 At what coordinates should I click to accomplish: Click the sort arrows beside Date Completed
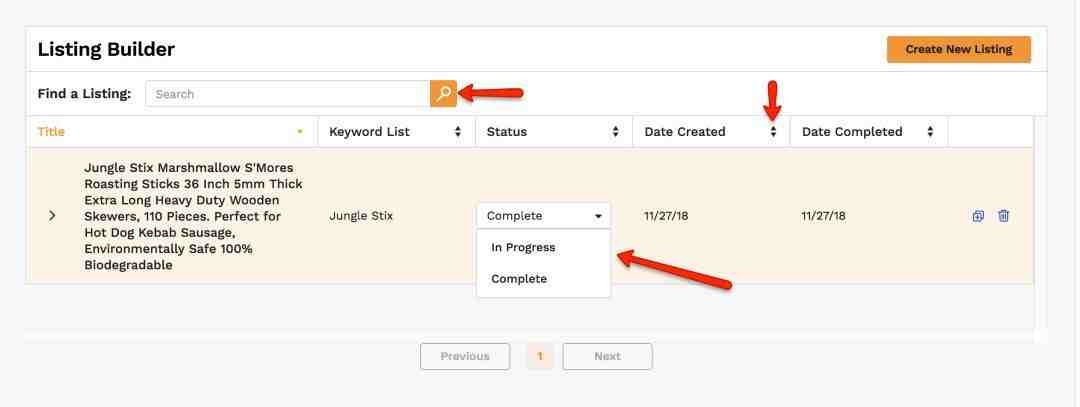click(x=930, y=132)
